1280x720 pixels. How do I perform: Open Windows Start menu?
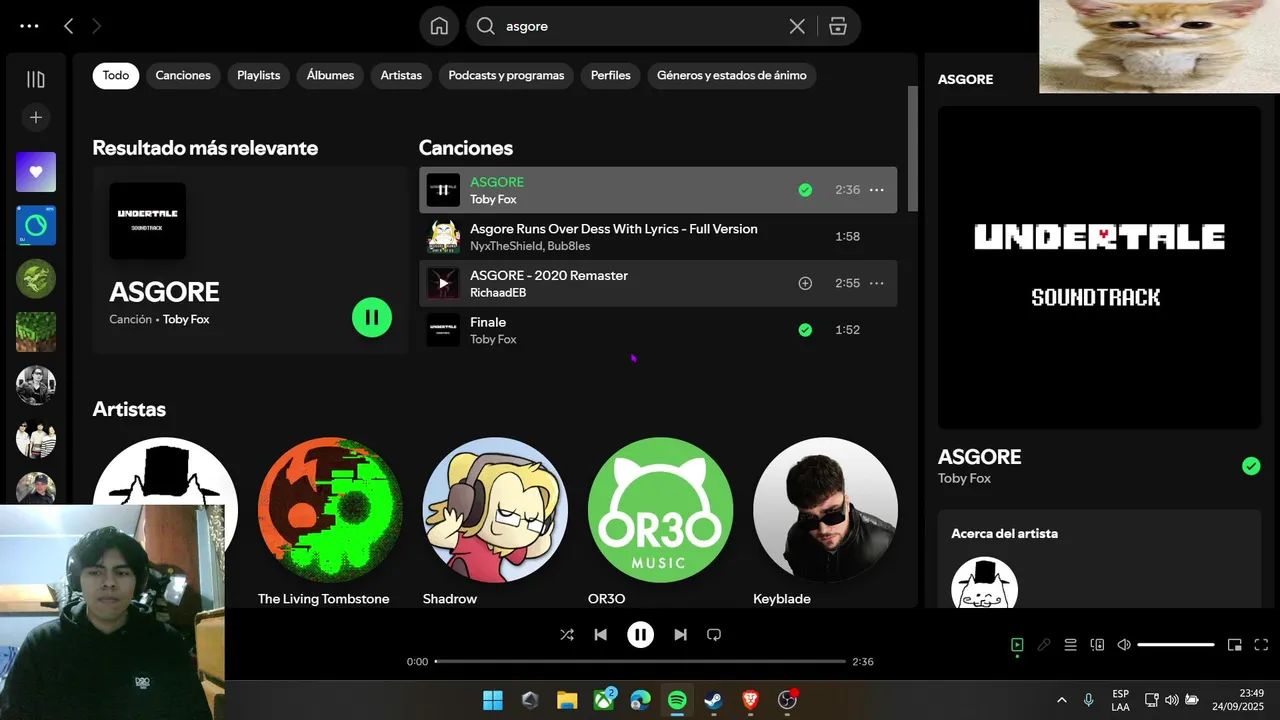pos(493,700)
